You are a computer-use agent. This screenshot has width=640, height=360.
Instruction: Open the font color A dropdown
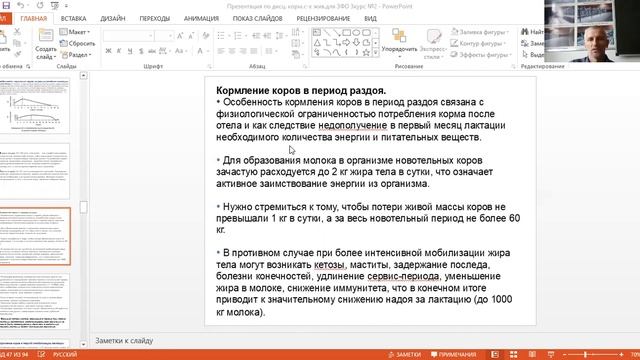[208, 51]
